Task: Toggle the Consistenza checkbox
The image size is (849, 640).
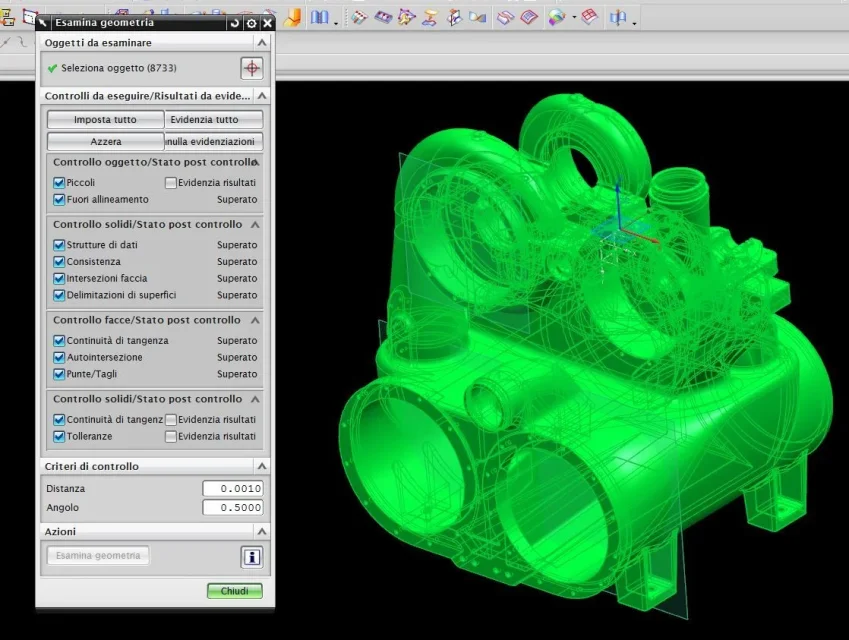Action: [x=59, y=262]
